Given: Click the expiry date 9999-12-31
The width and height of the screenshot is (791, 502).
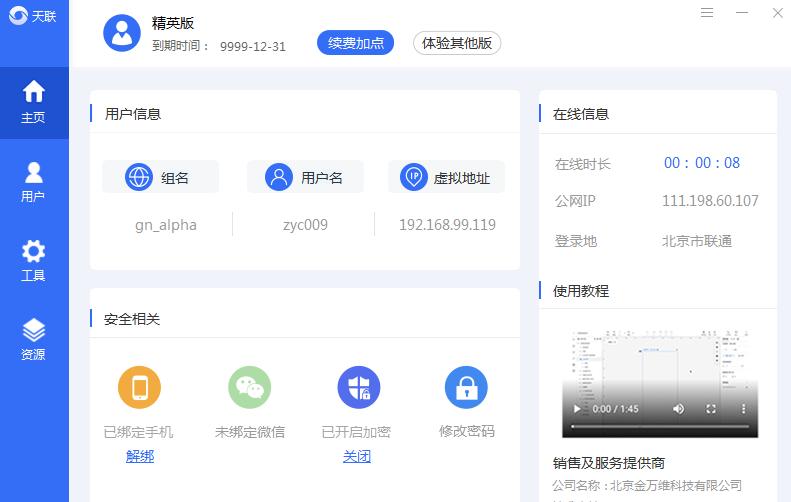Looking at the screenshot, I should point(253,46).
